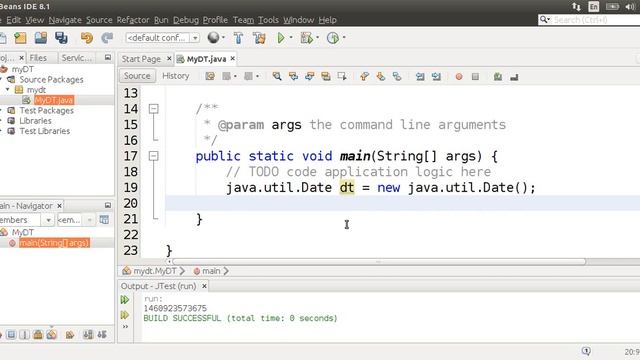Shift line left icon in editor toolbar
The height and width of the screenshot is (360, 640).
[420, 76]
